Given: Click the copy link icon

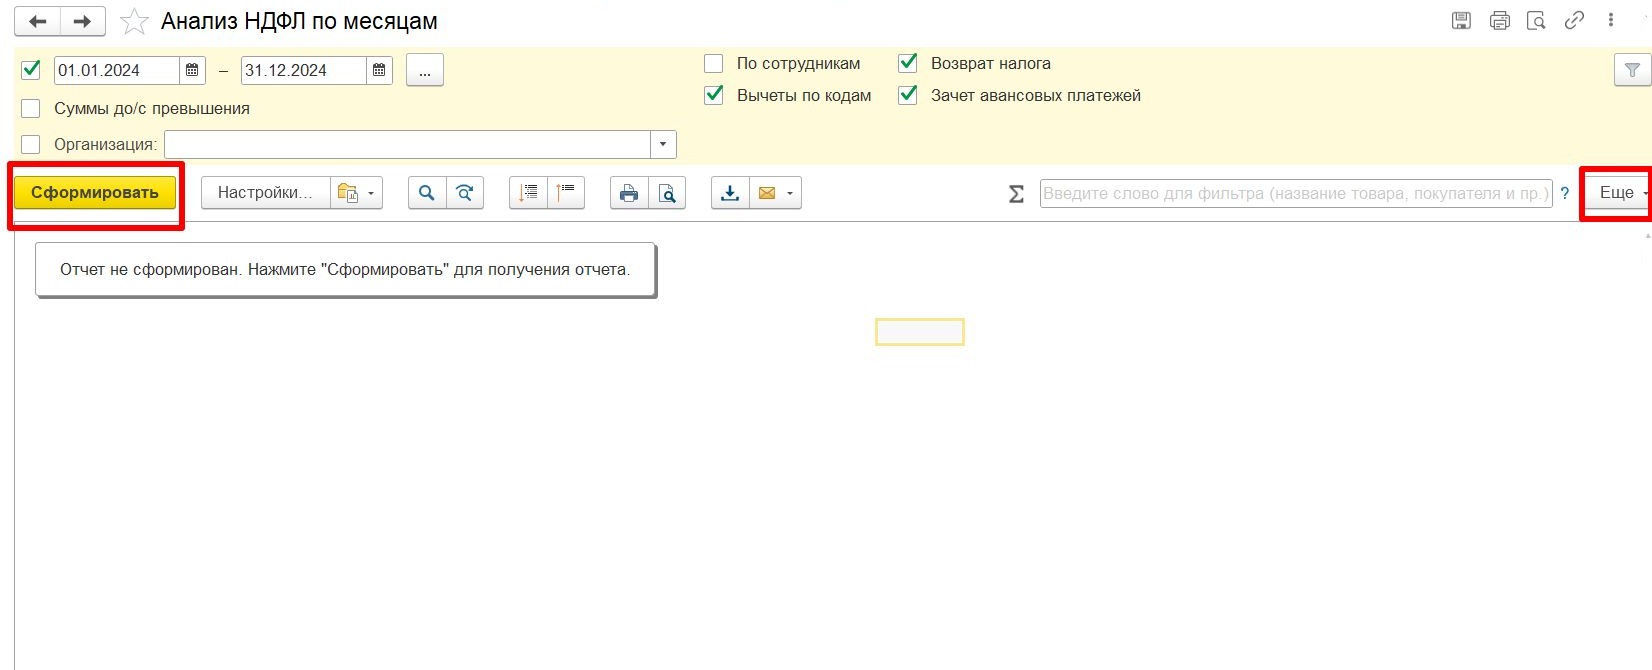Looking at the screenshot, I should (1574, 20).
